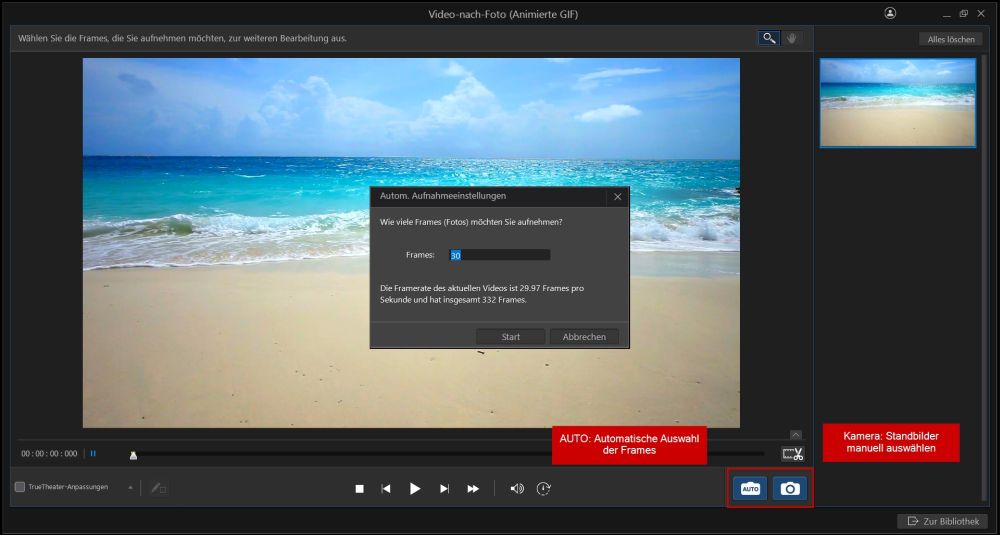Step forward to next frame
The width and height of the screenshot is (1000, 535).
click(444, 488)
